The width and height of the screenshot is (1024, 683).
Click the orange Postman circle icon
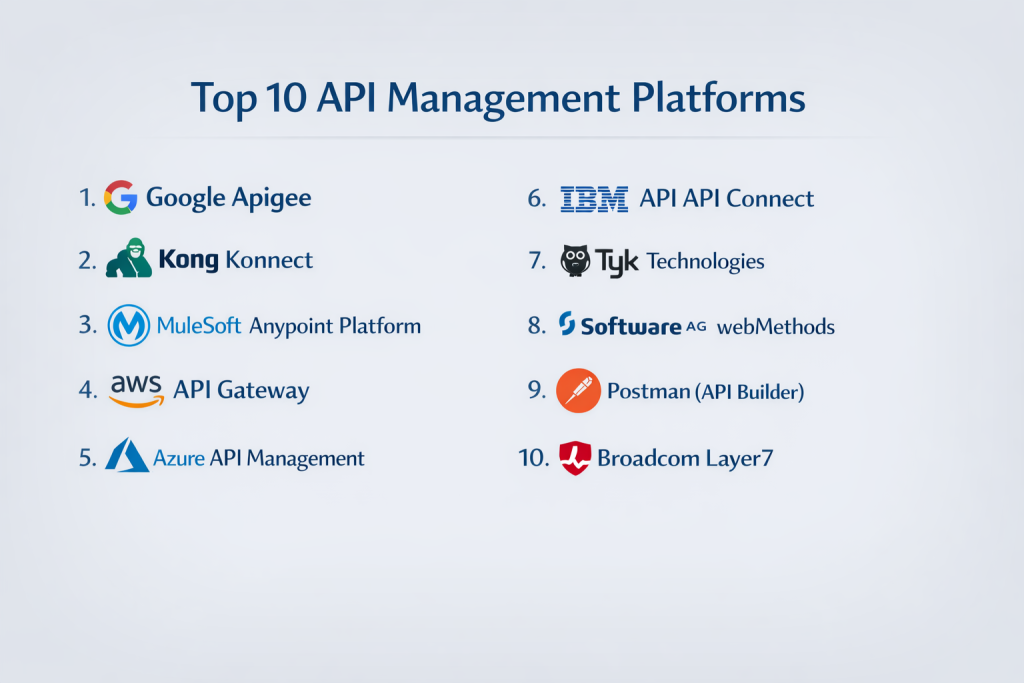pos(579,390)
